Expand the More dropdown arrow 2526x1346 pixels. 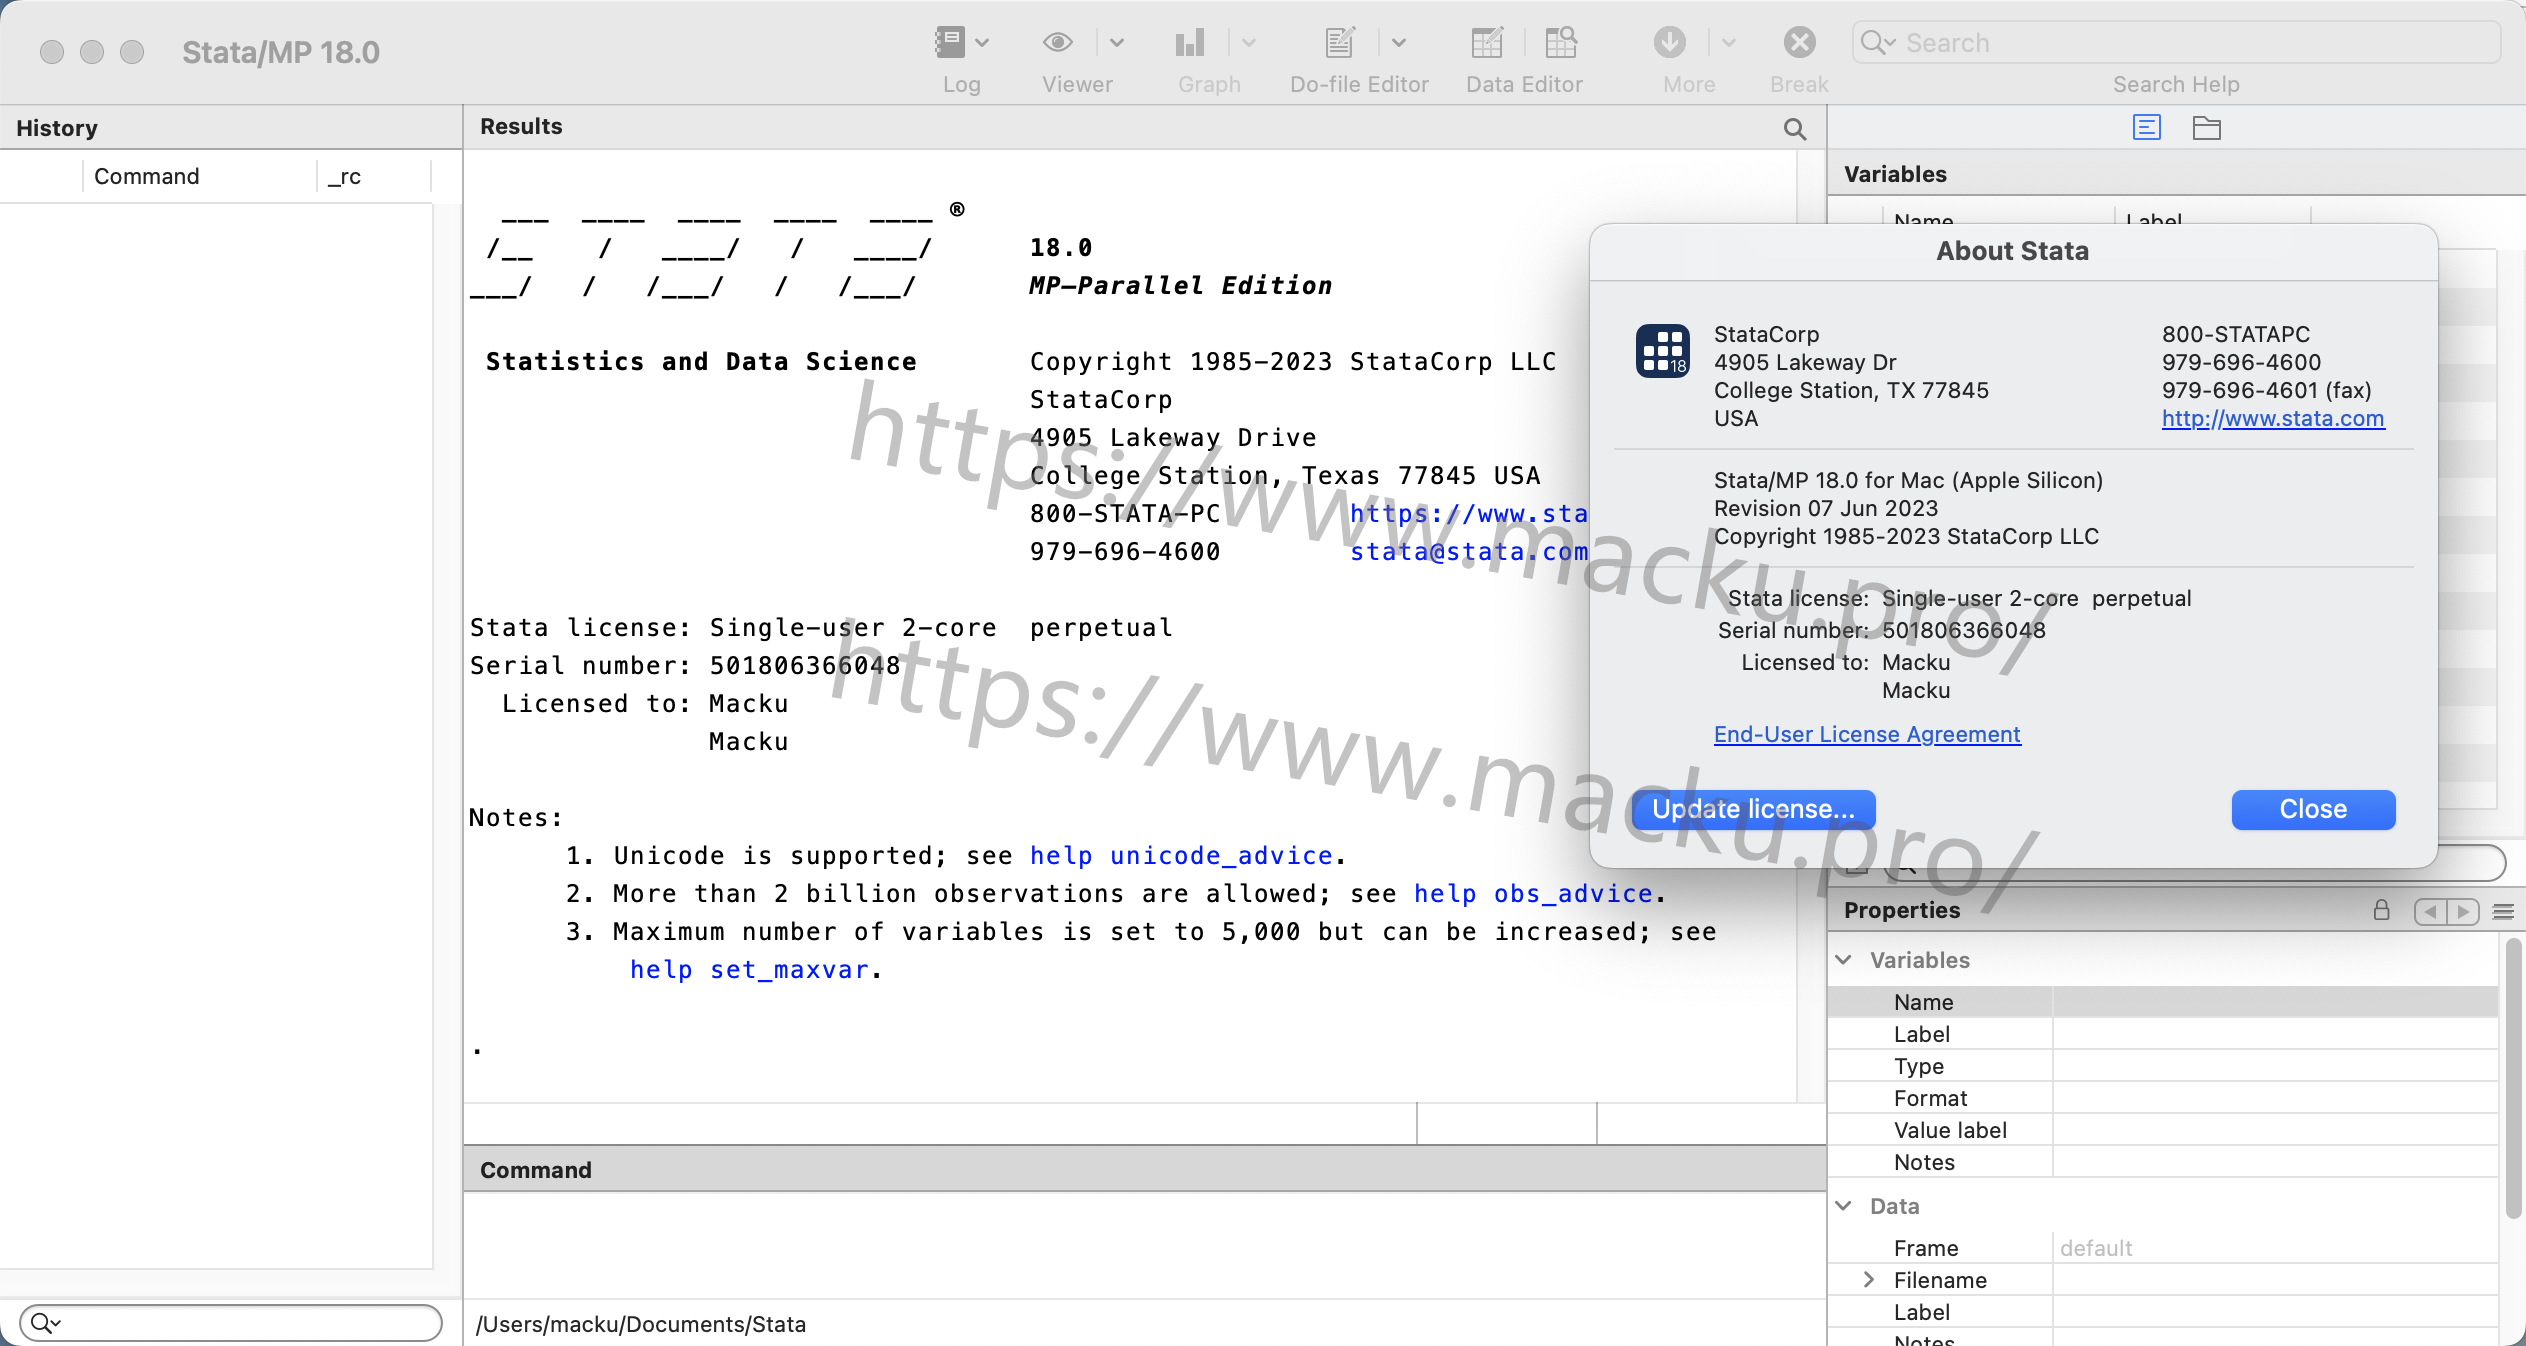(x=1729, y=43)
